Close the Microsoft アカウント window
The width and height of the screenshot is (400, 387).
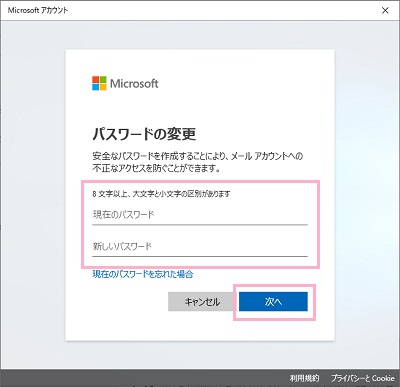[x=385, y=10]
